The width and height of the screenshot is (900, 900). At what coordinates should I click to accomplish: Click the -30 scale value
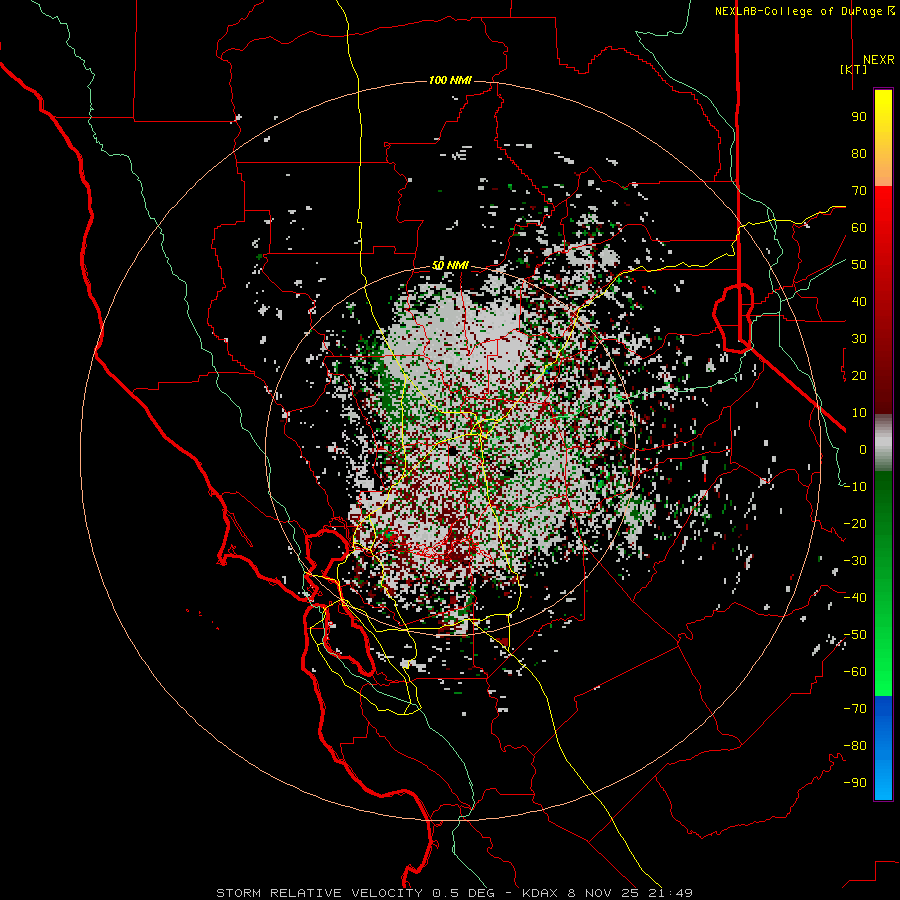coord(855,561)
